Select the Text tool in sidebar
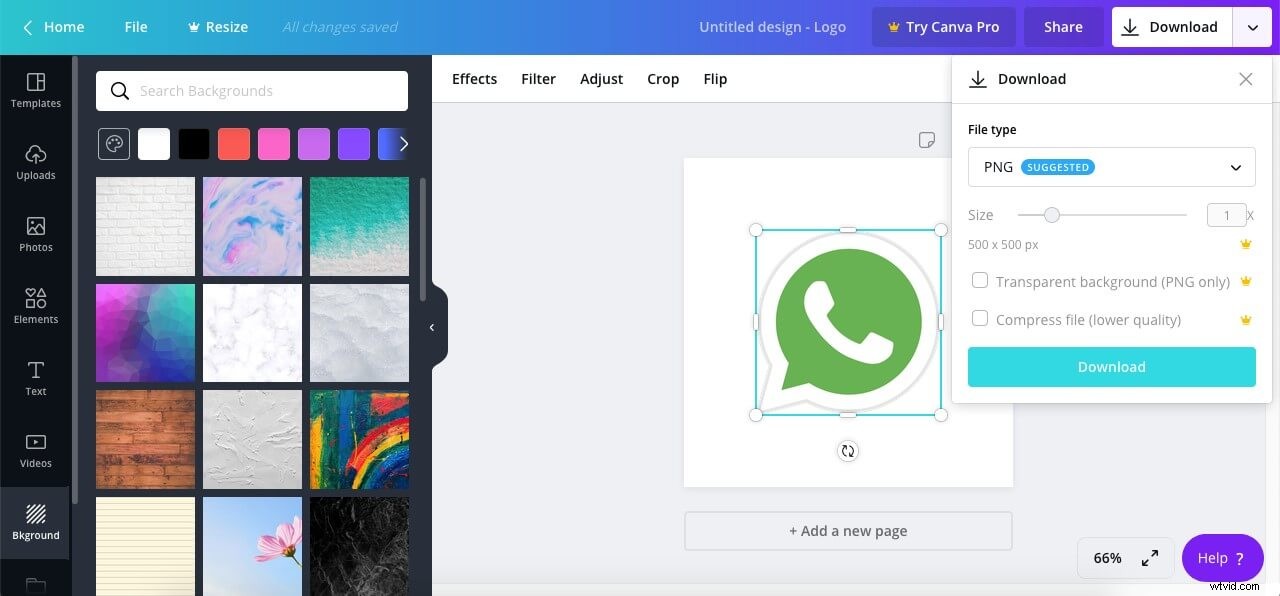 (35, 378)
